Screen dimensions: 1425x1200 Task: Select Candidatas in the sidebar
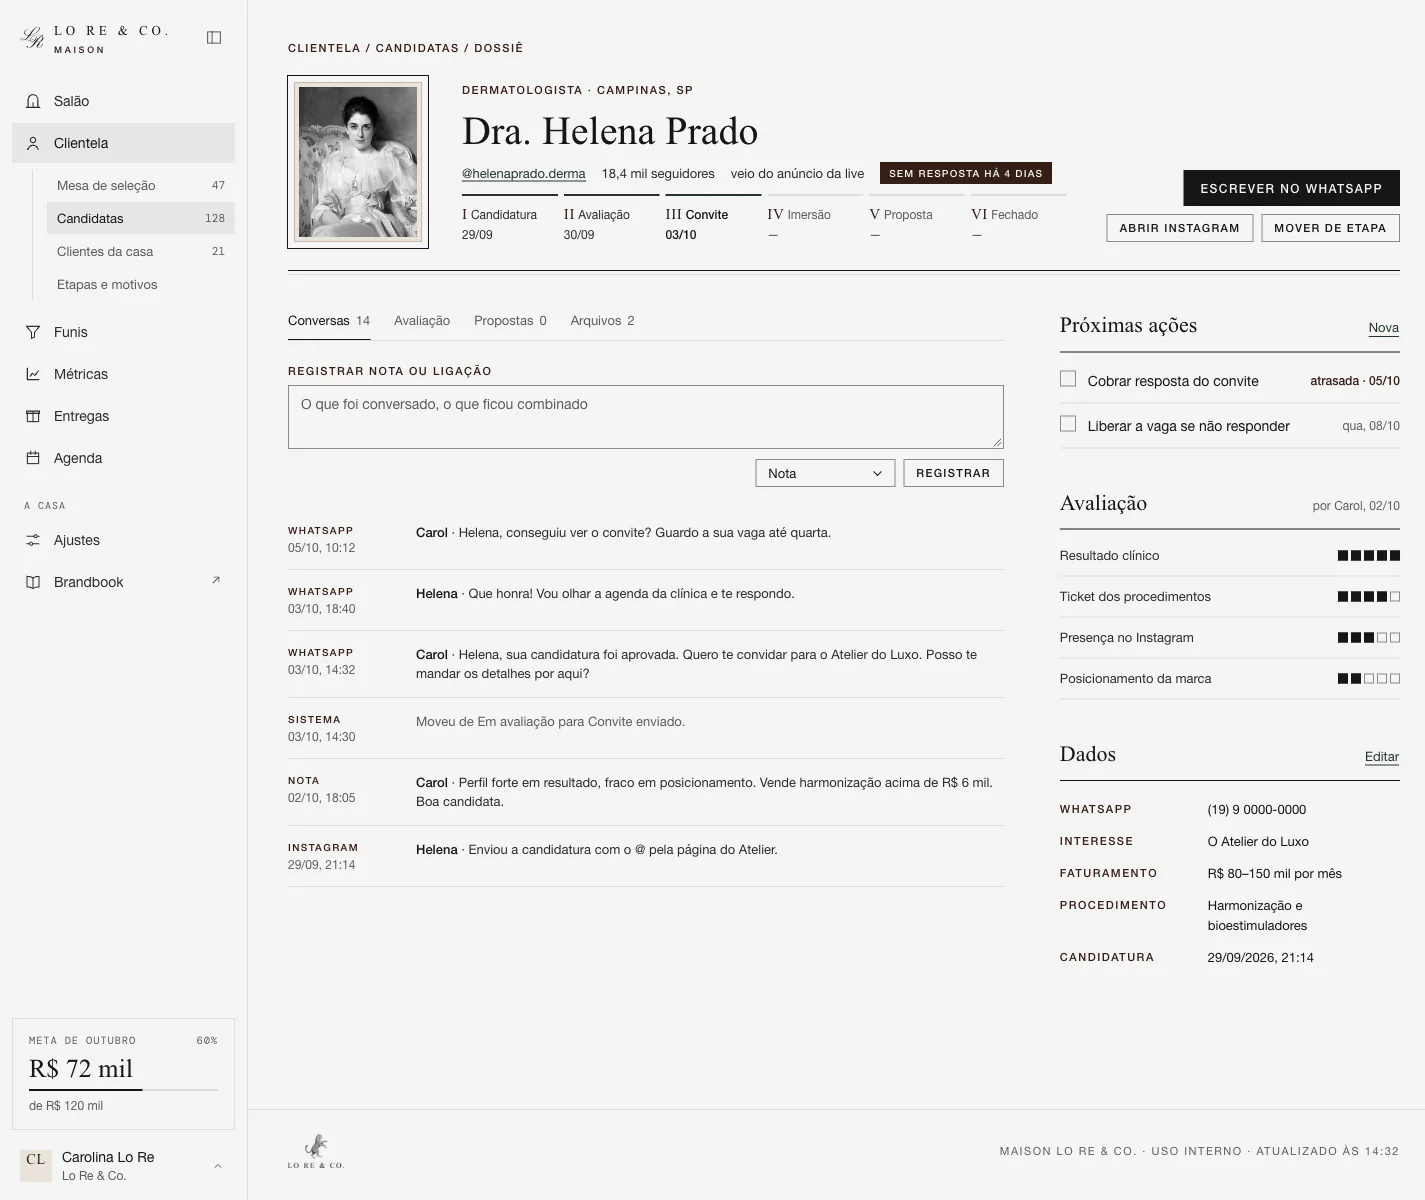pyautogui.click(x=141, y=218)
